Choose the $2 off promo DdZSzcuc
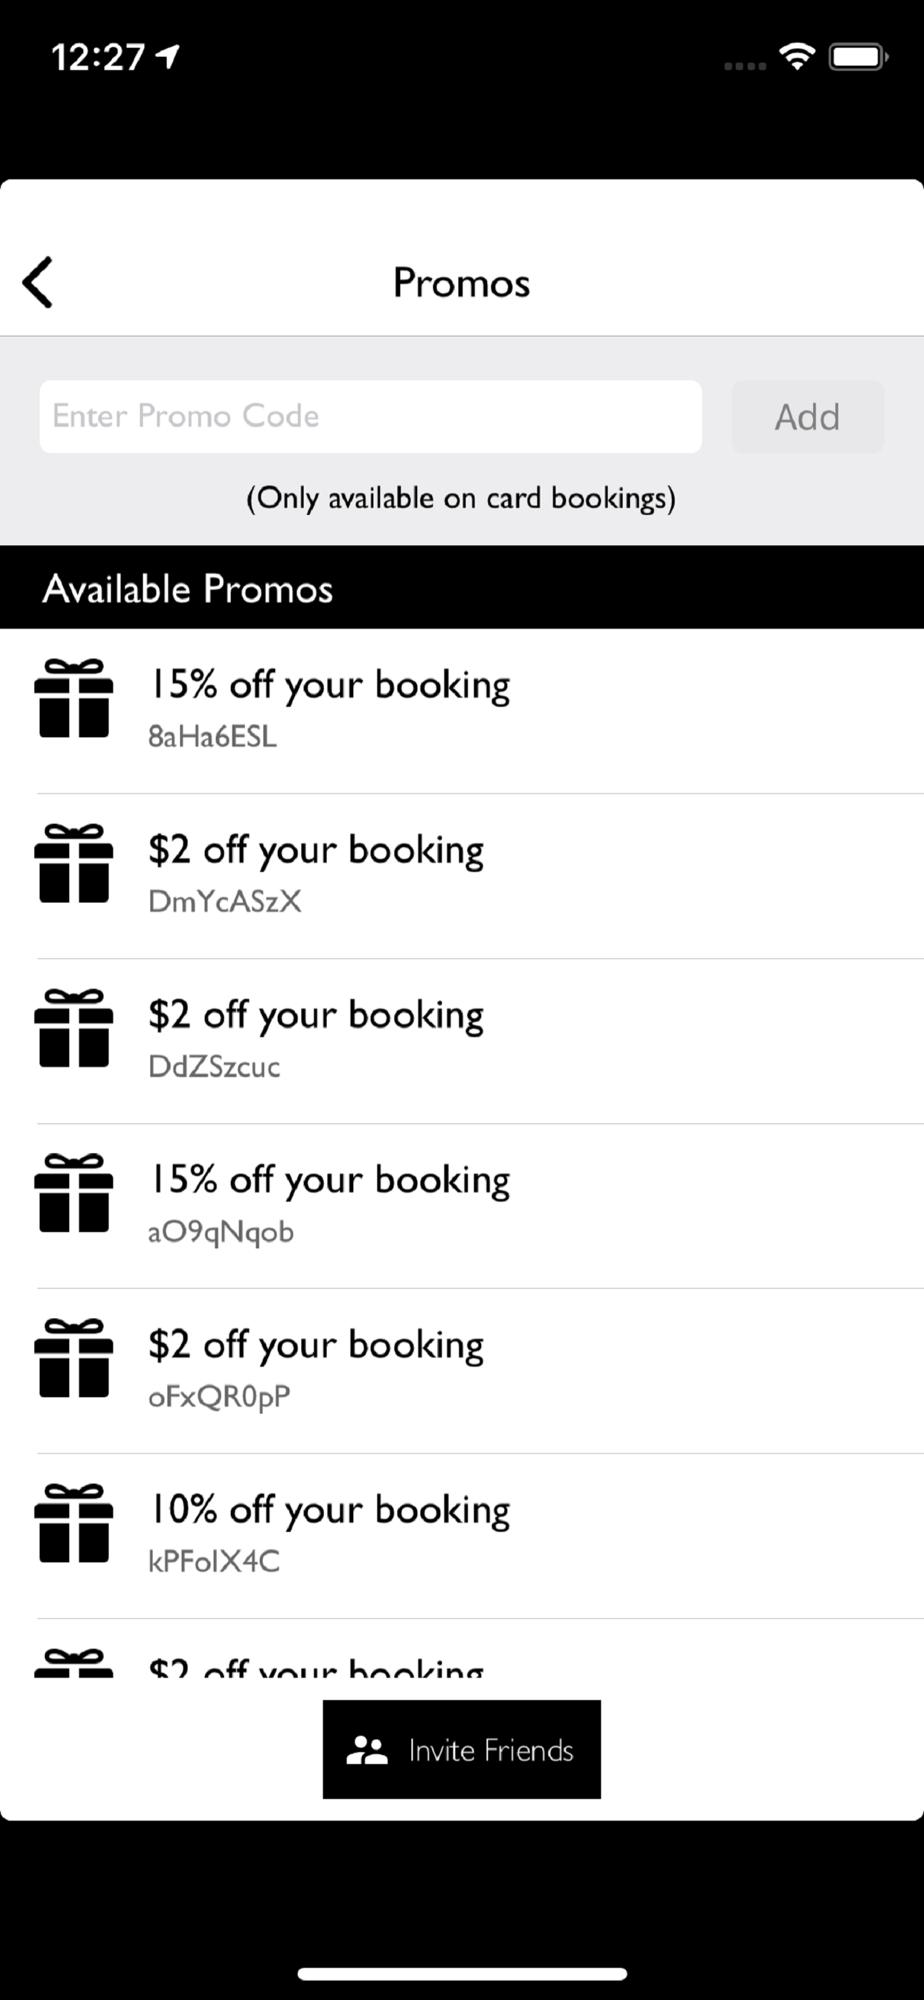The width and height of the screenshot is (924, 2000). 462,1041
